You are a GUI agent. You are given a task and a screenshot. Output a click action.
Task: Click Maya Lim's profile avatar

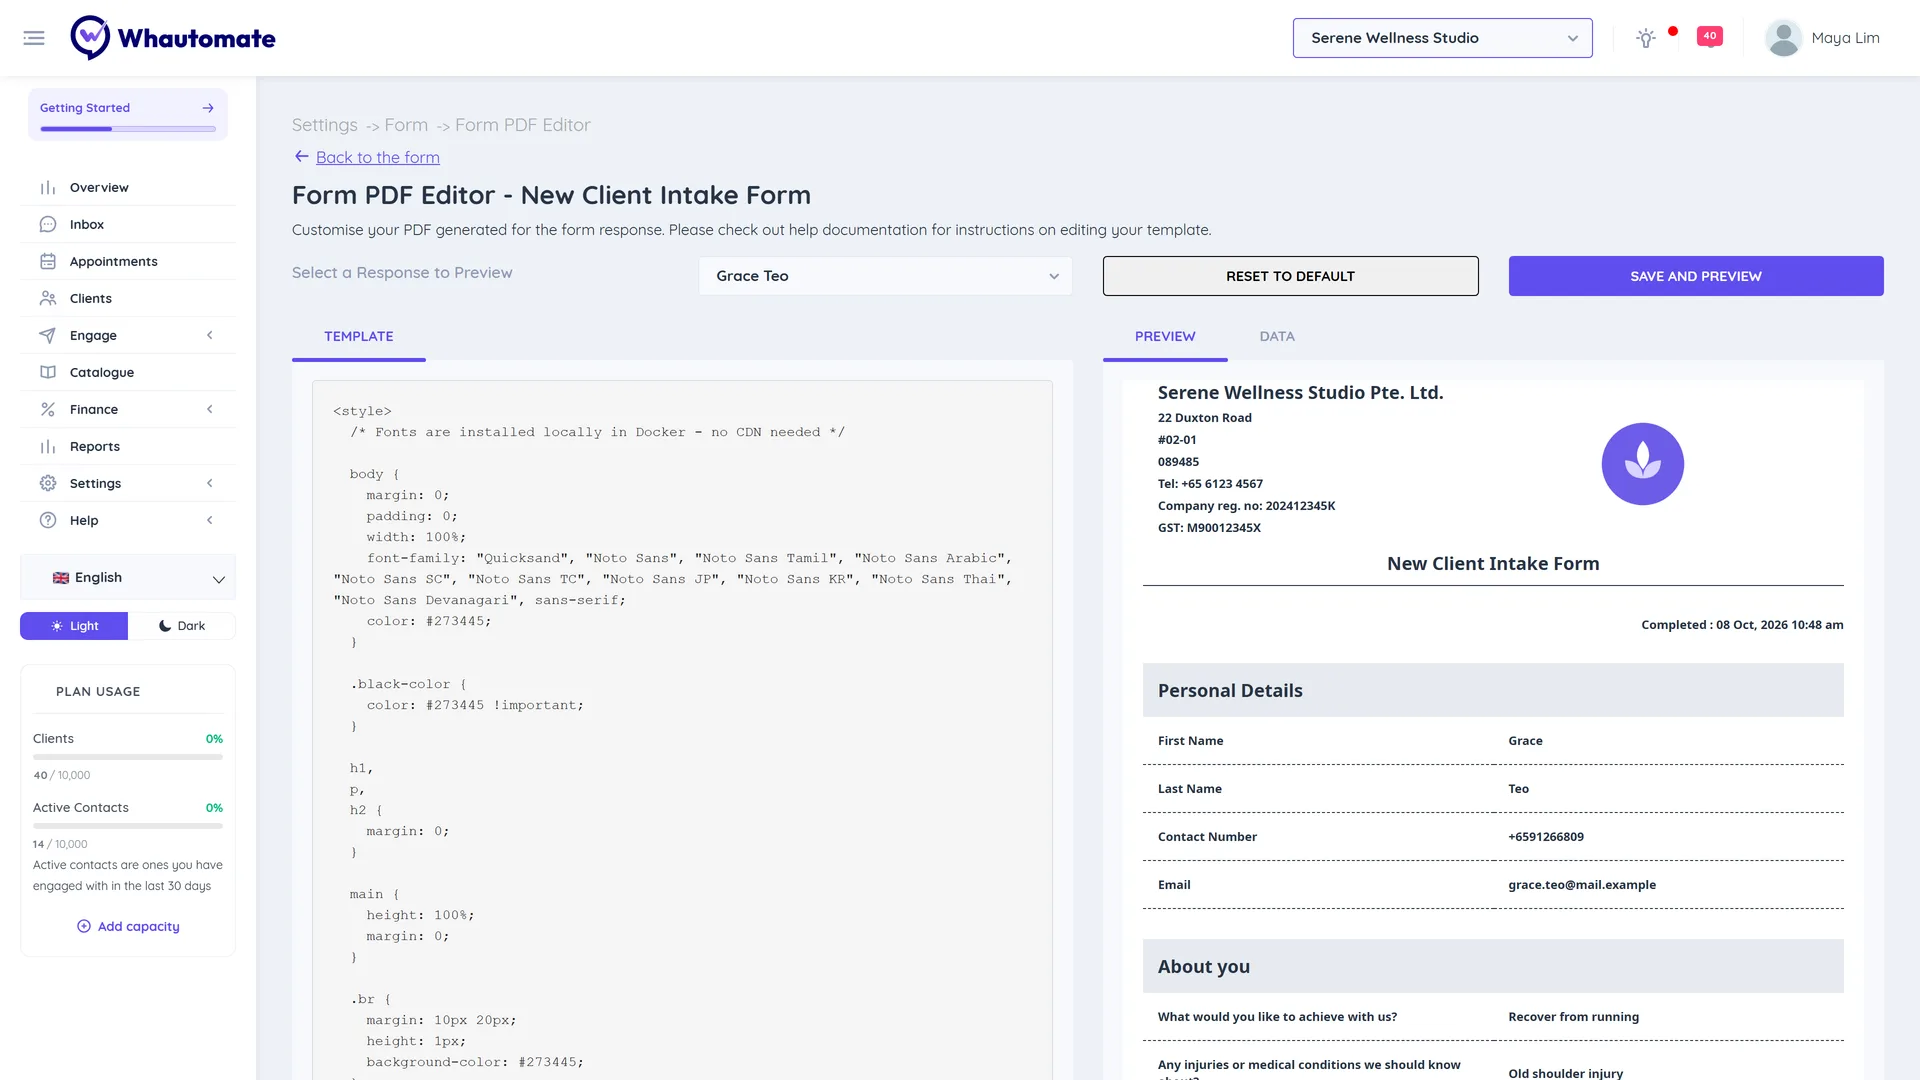1783,38
